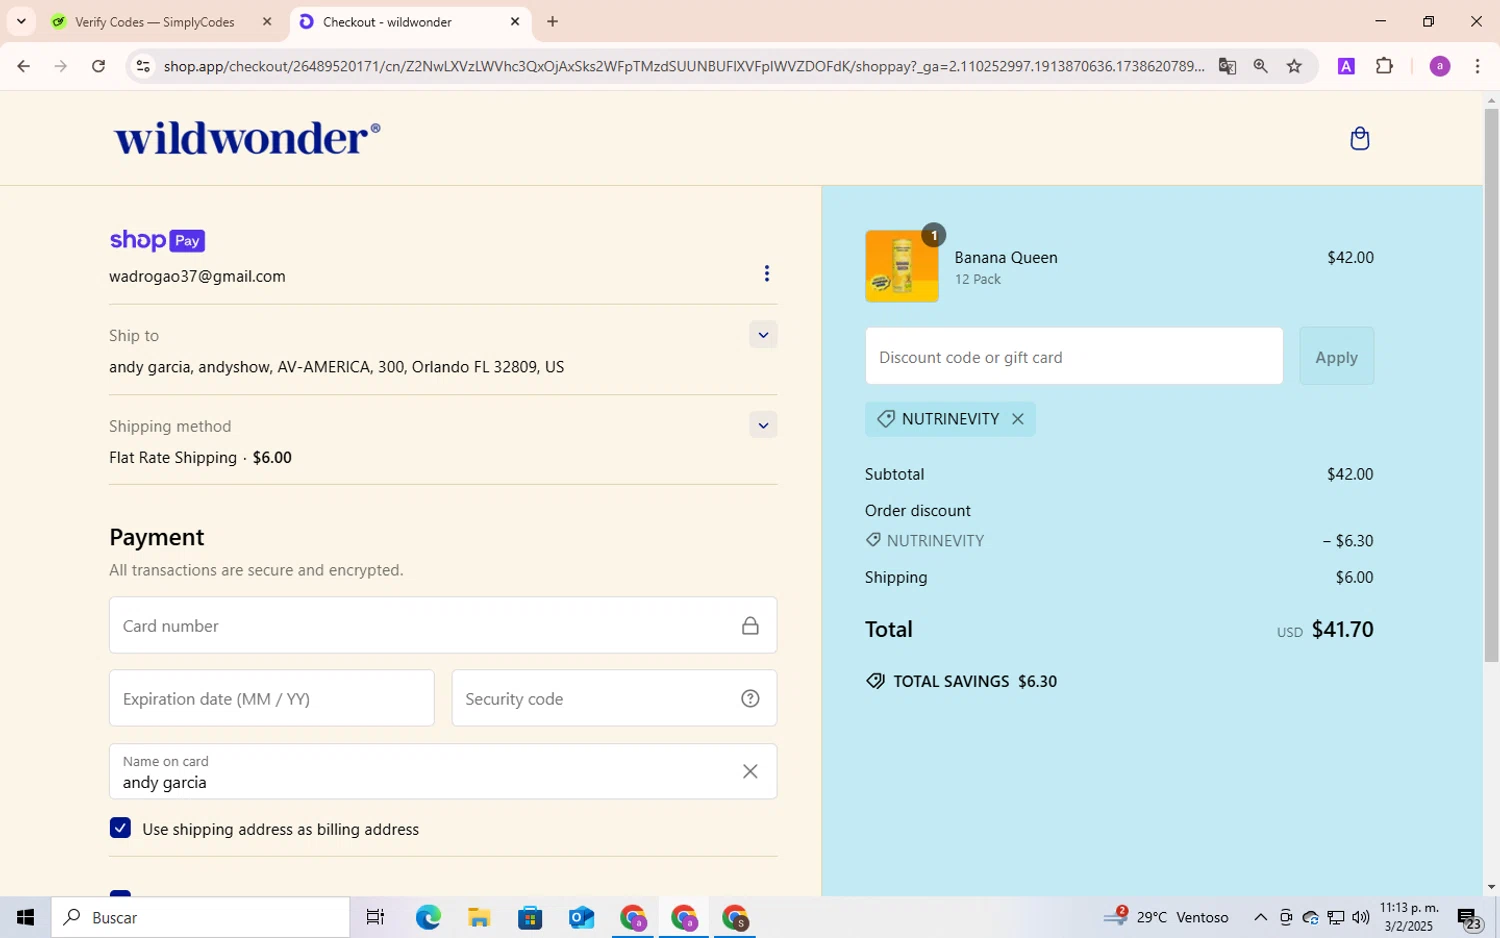Open Outlook from the taskbar
The height and width of the screenshot is (938, 1500).
tap(581, 917)
